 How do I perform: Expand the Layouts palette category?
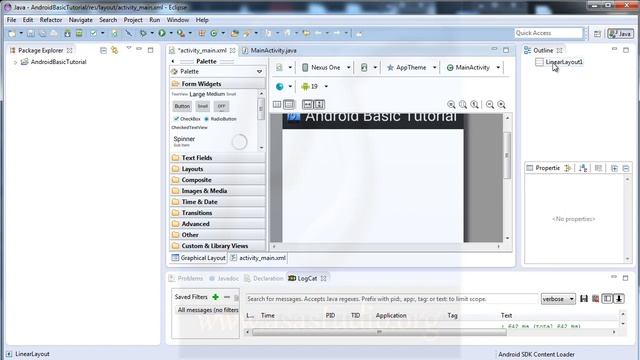coord(218,169)
